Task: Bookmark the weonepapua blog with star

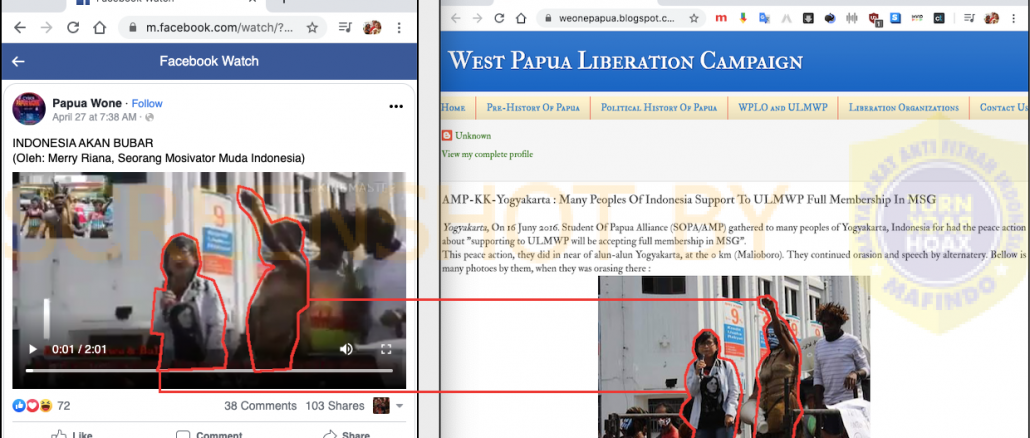Action: pos(694,18)
